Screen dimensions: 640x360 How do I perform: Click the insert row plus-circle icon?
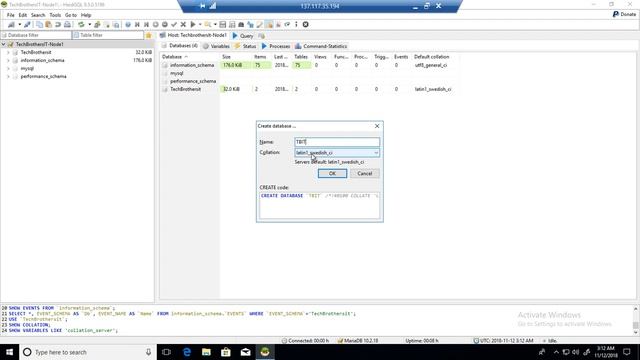coord(156,24)
